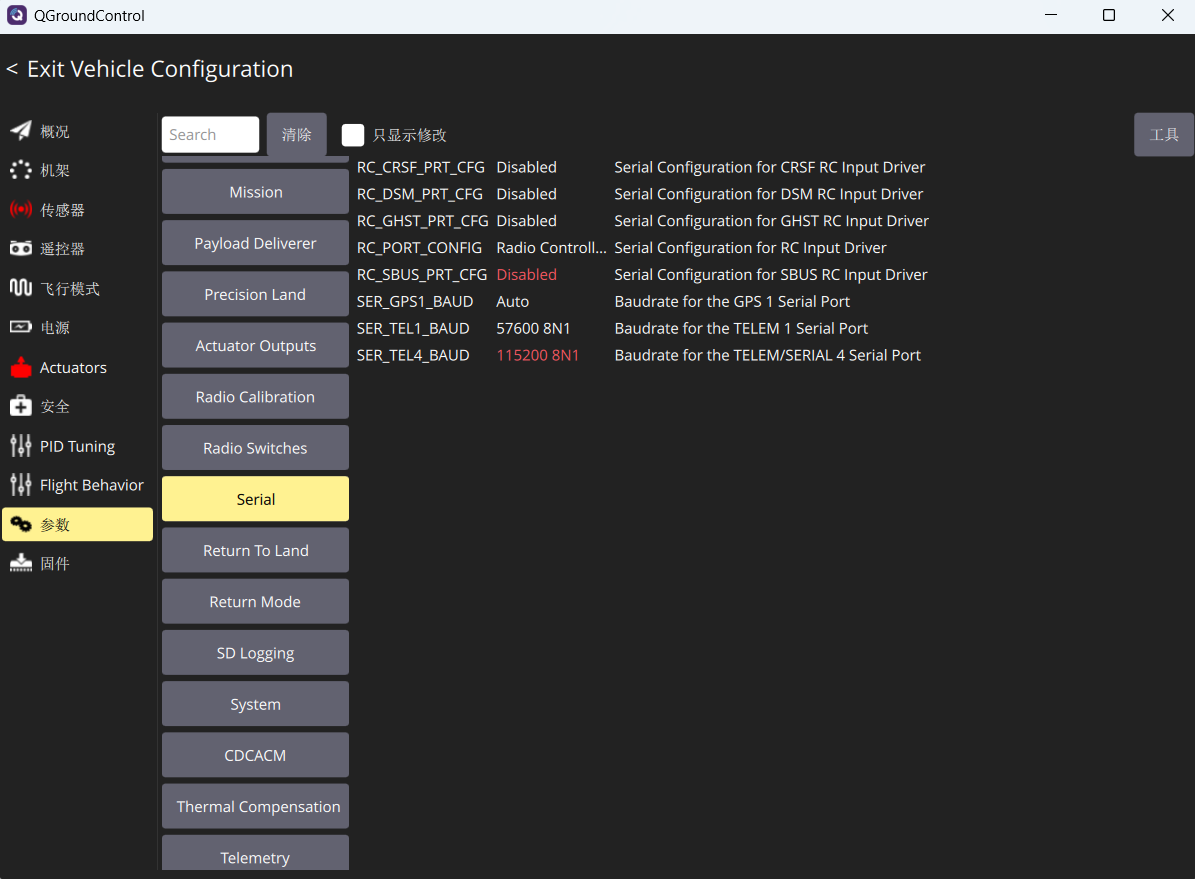Open the 工具 tools button
The width and height of the screenshot is (1195, 879).
point(1164,135)
